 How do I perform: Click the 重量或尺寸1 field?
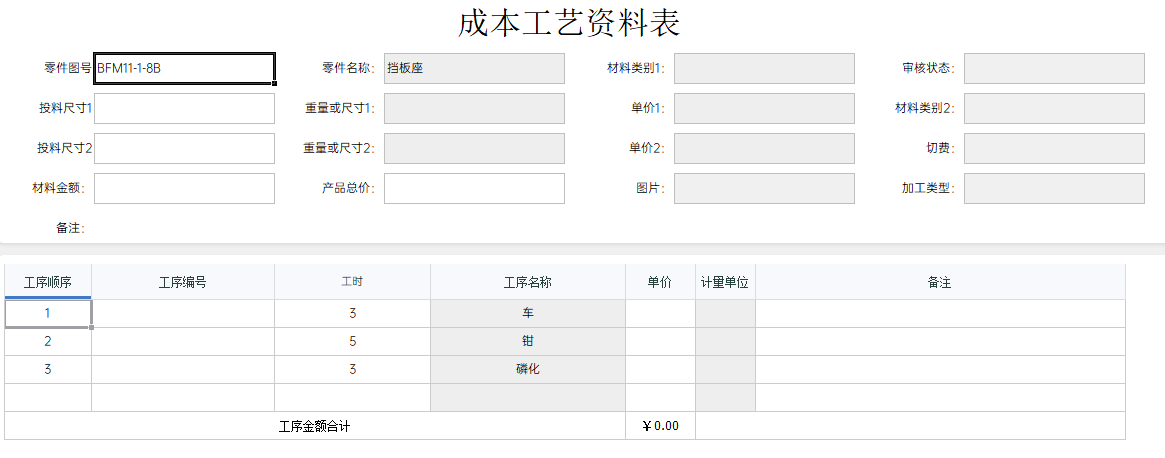click(x=474, y=109)
